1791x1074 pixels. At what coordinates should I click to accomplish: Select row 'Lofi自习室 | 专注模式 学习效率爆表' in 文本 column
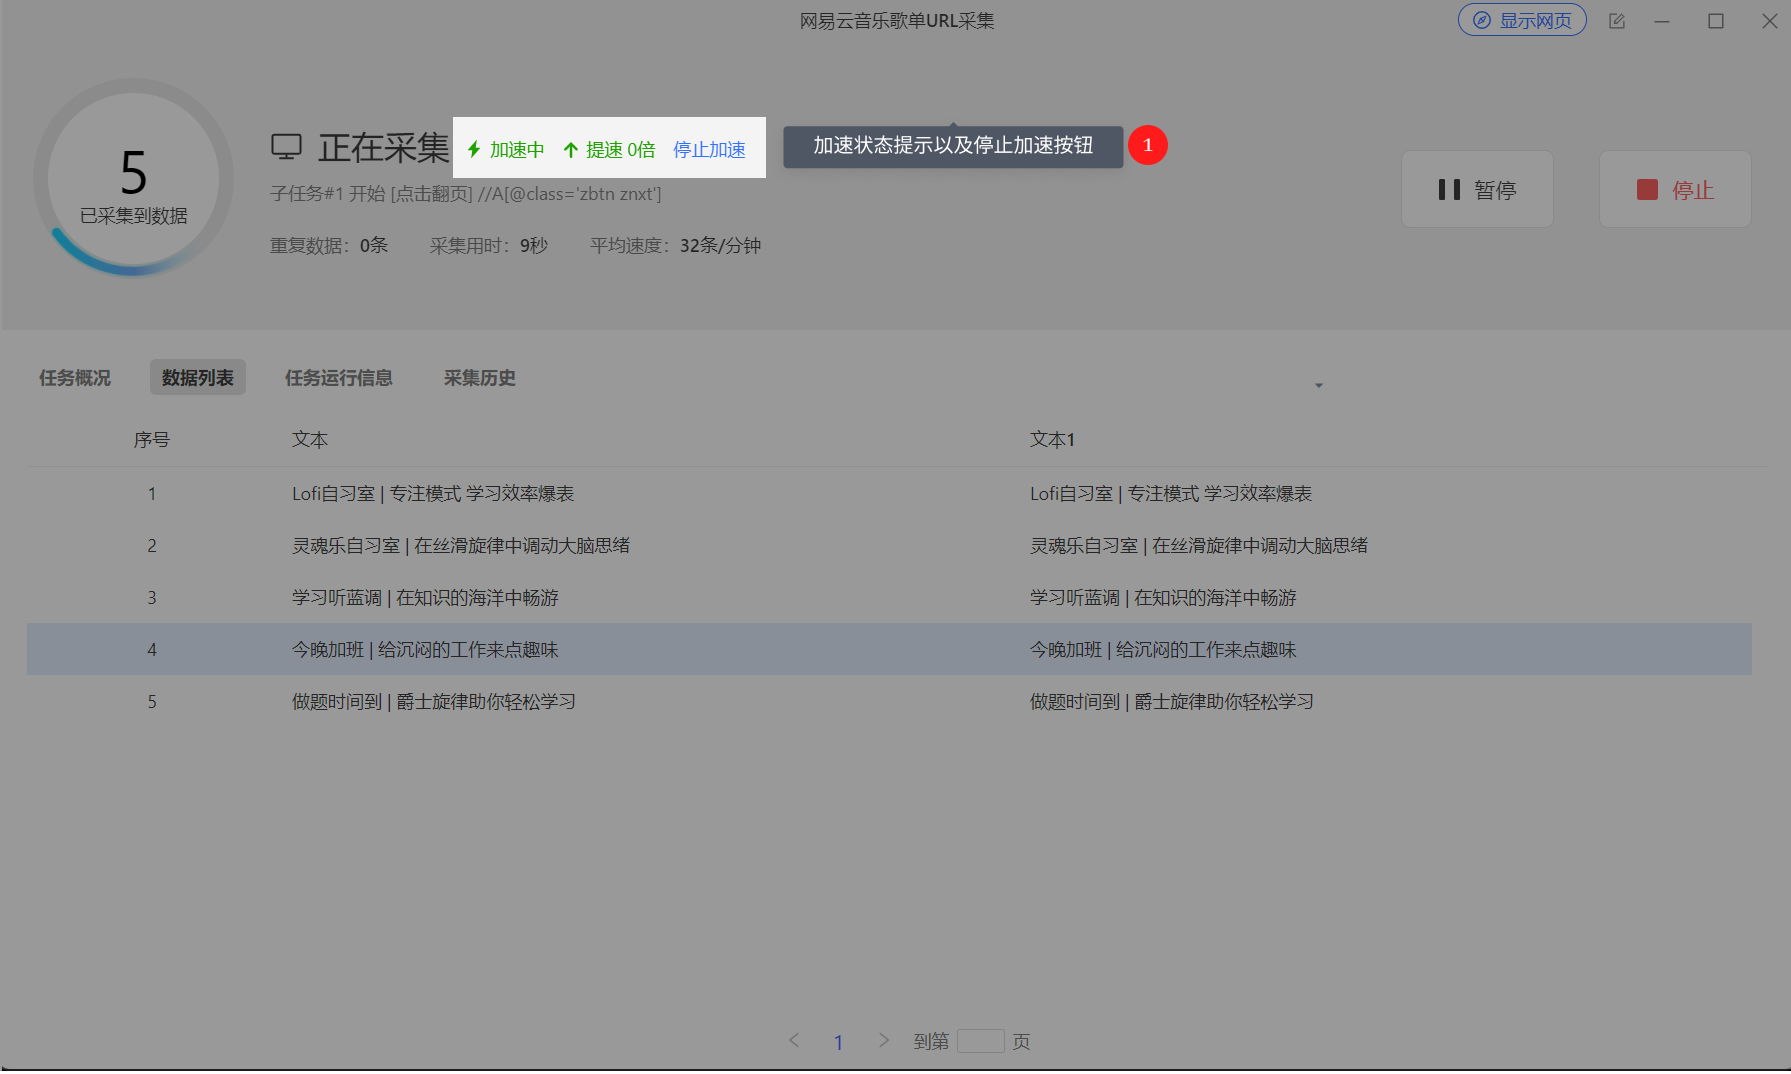coord(433,493)
